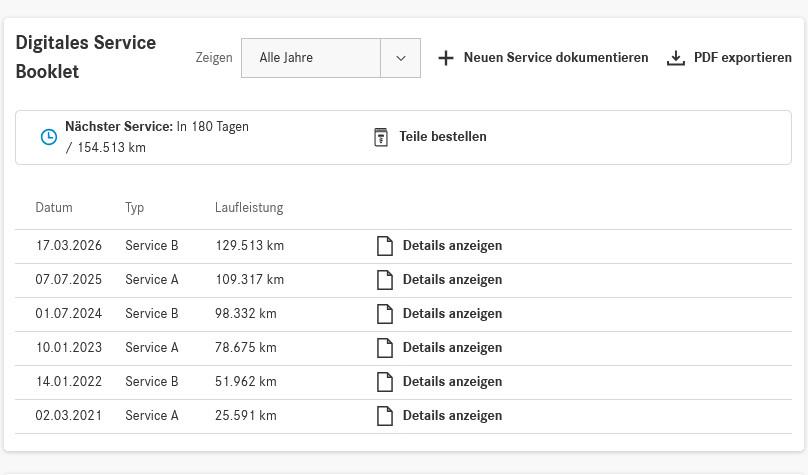Click the document icon in the 14.01.2022 row
The width and height of the screenshot is (808, 475).
pyautogui.click(x=385, y=382)
